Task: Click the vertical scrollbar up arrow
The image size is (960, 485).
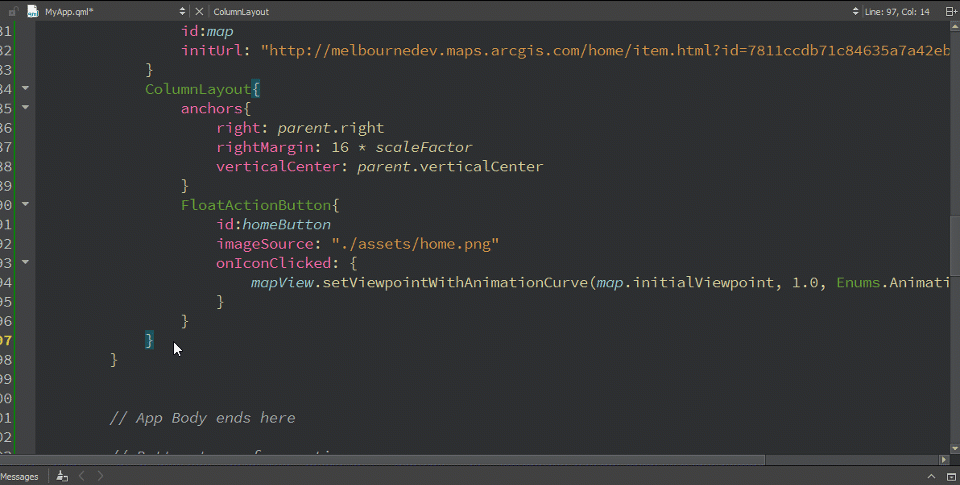Action: tap(954, 26)
